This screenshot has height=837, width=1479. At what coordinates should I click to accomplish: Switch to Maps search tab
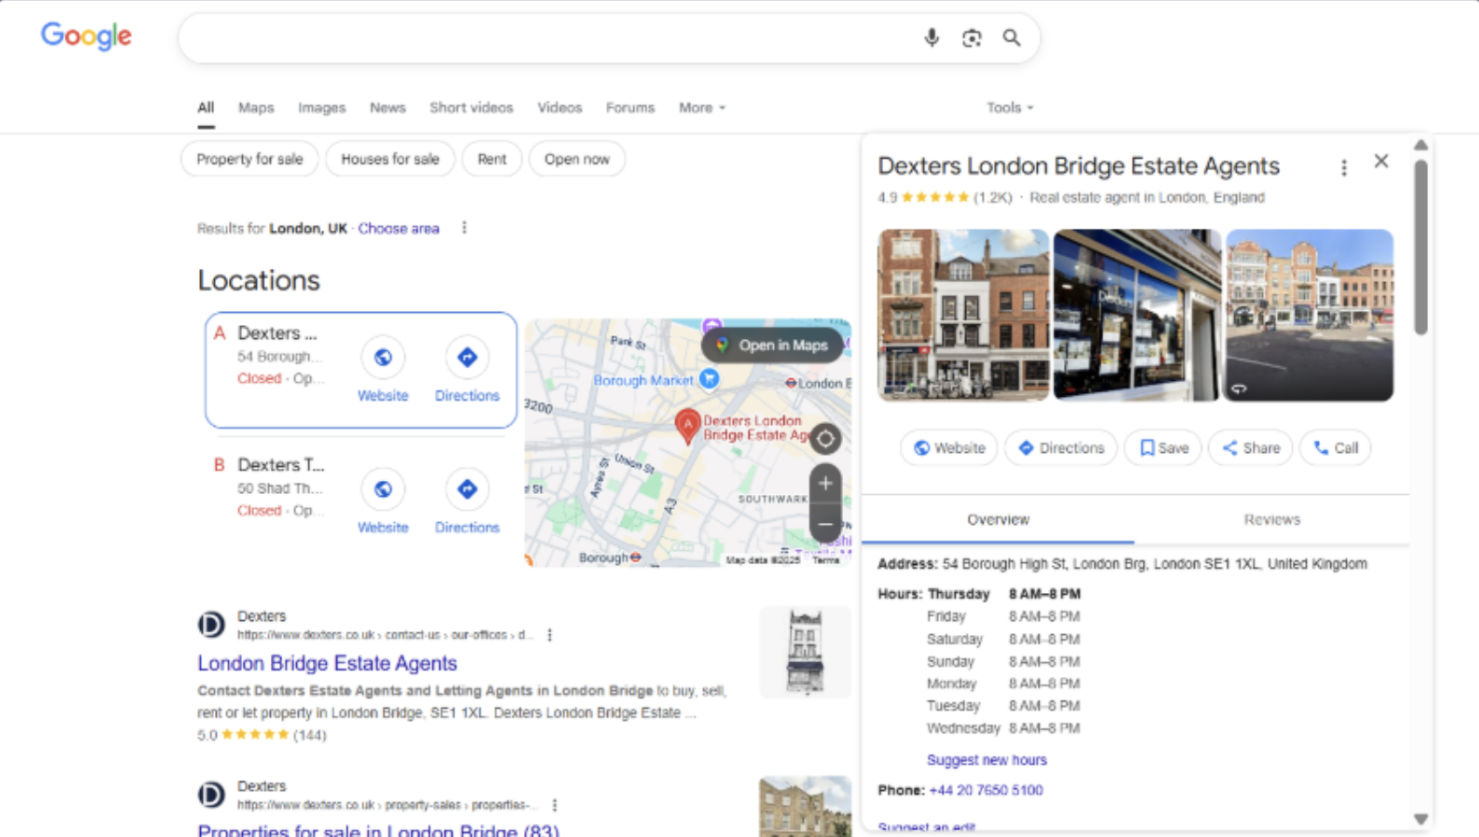[256, 107]
